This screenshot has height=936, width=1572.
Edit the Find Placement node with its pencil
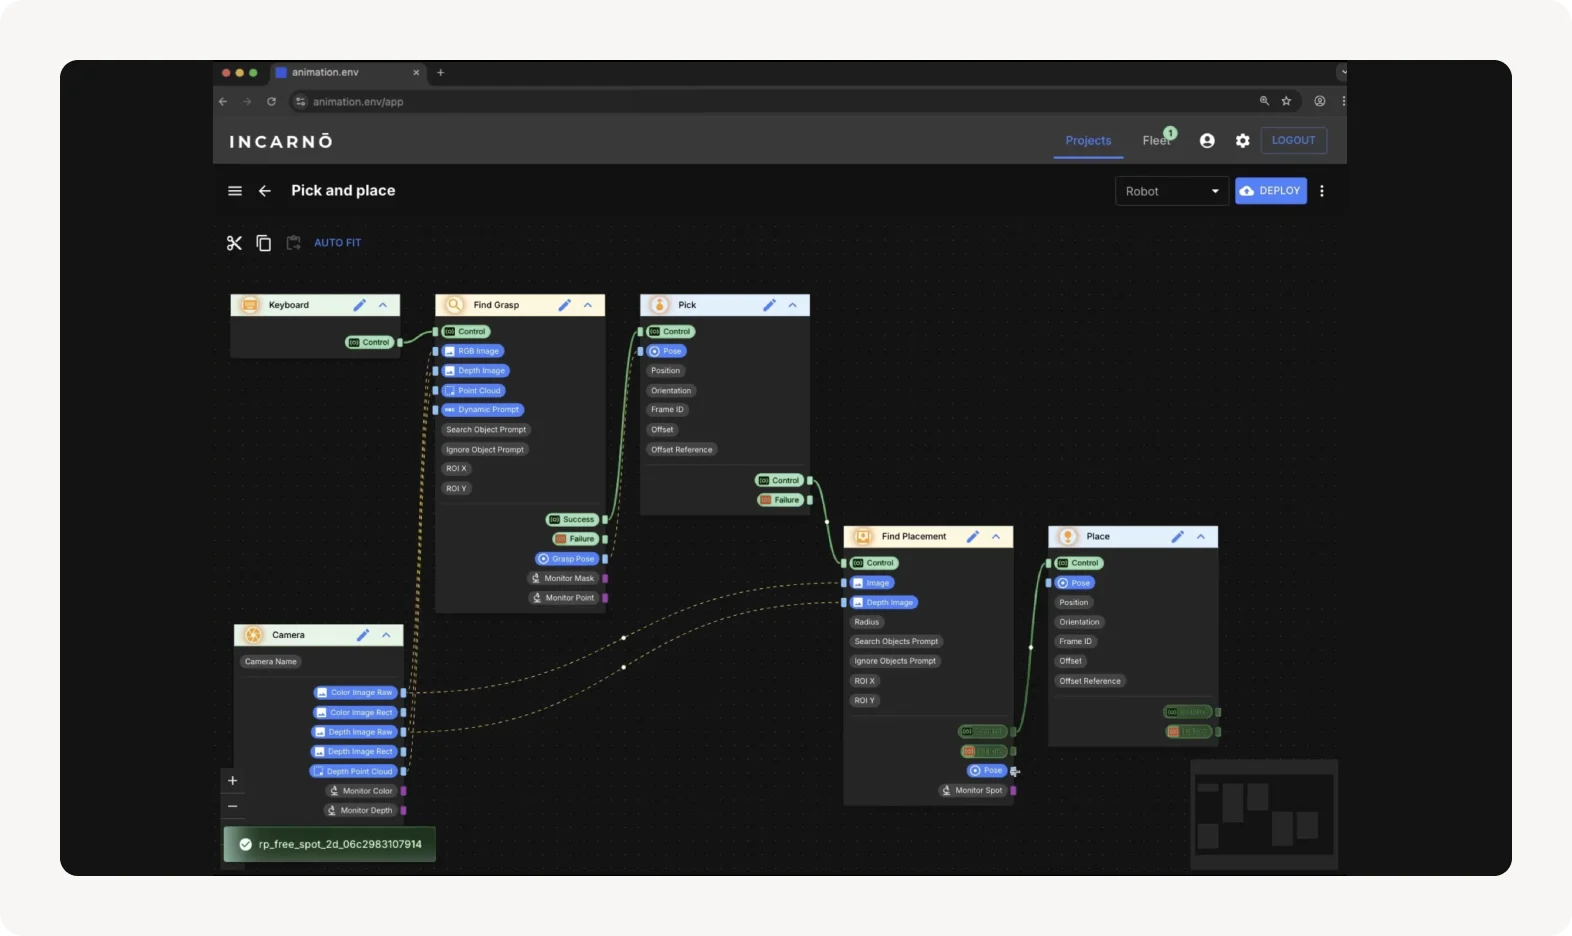973,537
